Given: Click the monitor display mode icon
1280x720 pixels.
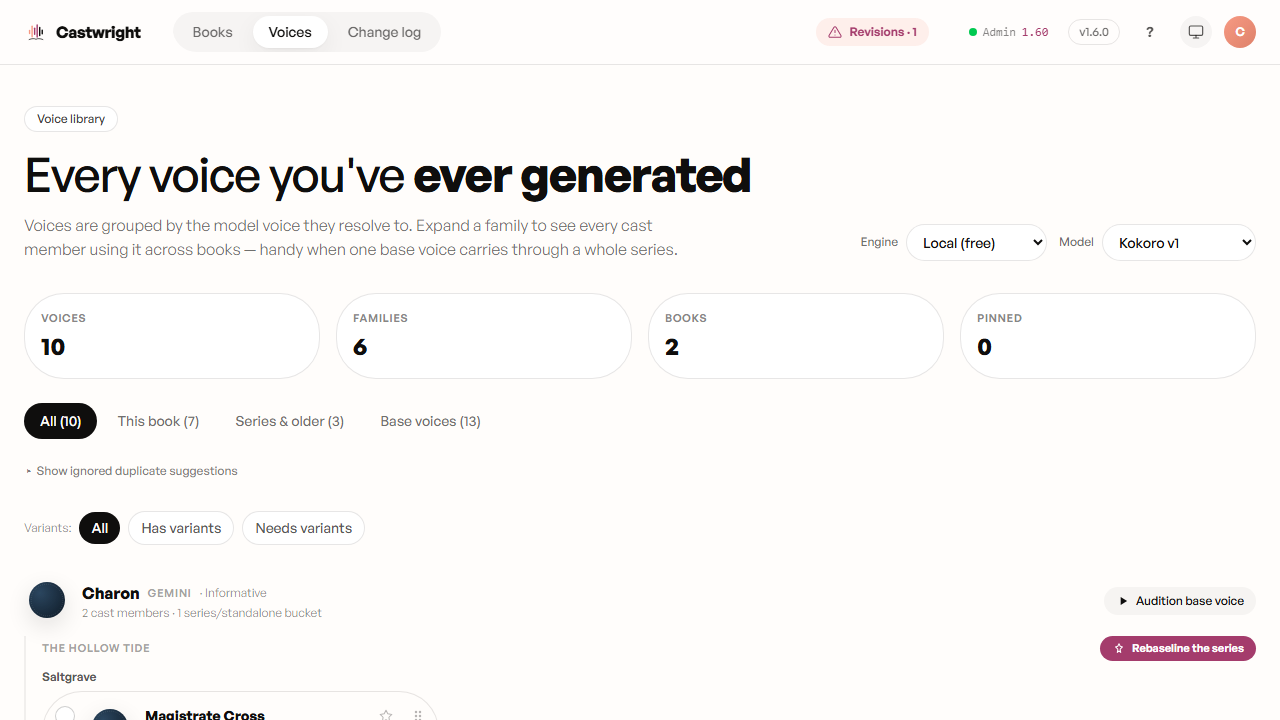Looking at the screenshot, I should click(1196, 32).
